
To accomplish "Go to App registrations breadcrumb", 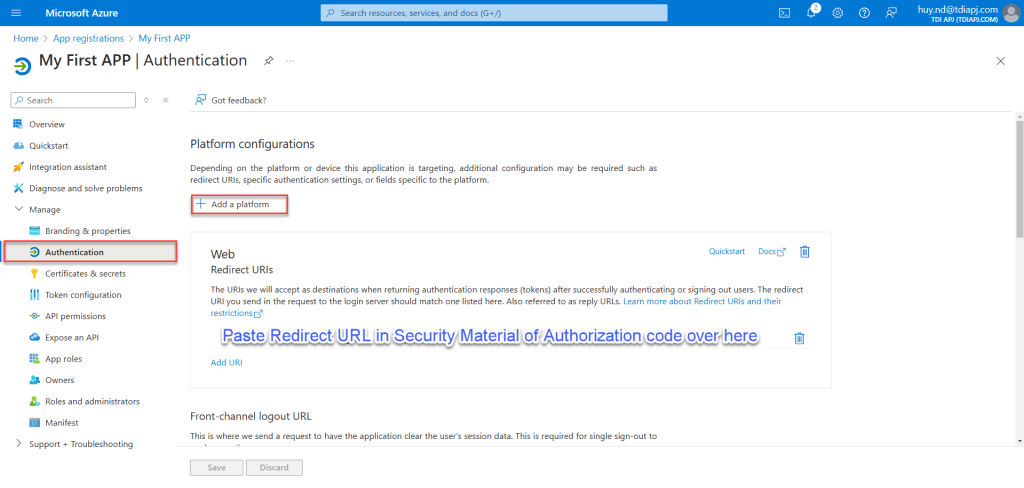I will click(90, 38).
